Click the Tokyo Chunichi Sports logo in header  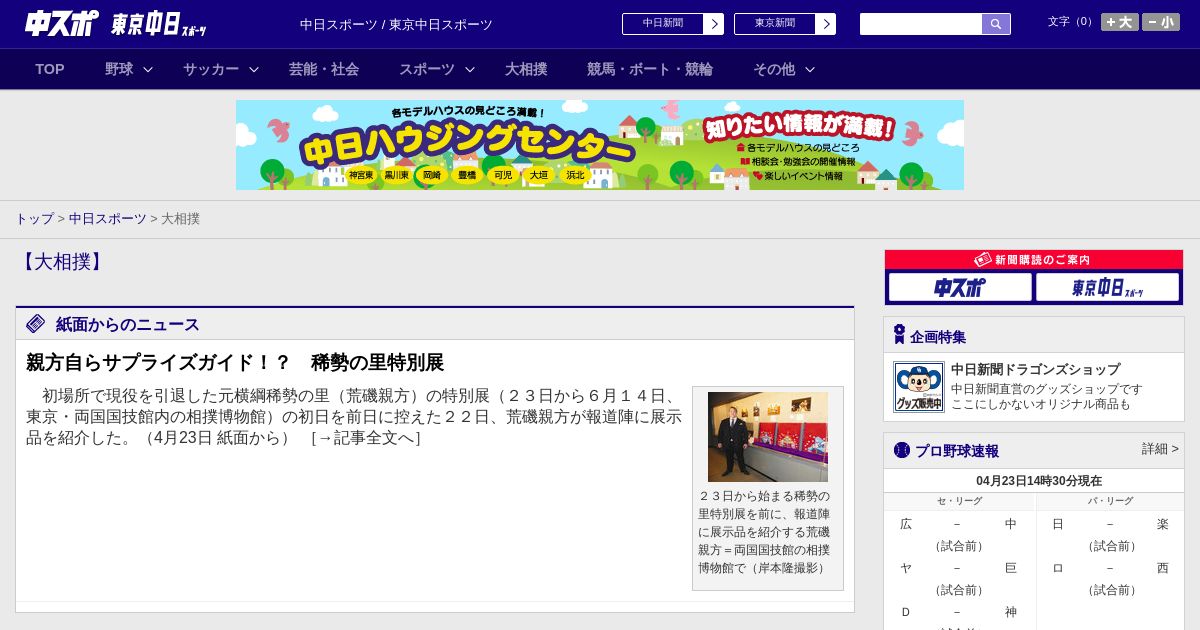159,24
